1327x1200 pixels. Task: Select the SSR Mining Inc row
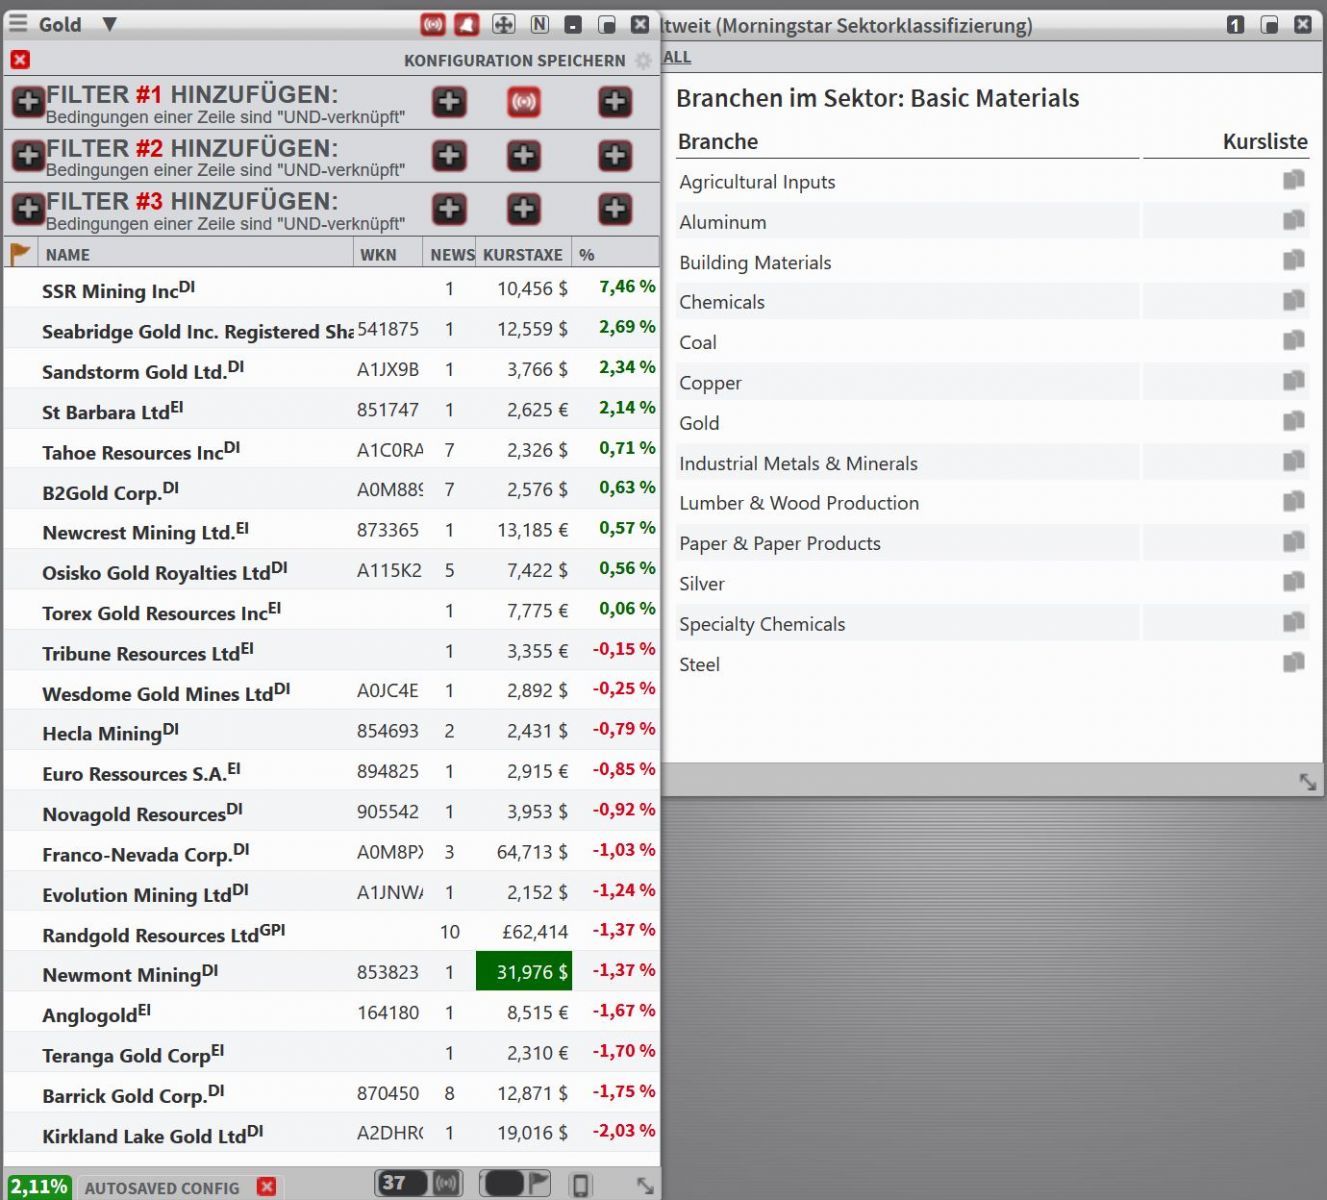click(332, 289)
